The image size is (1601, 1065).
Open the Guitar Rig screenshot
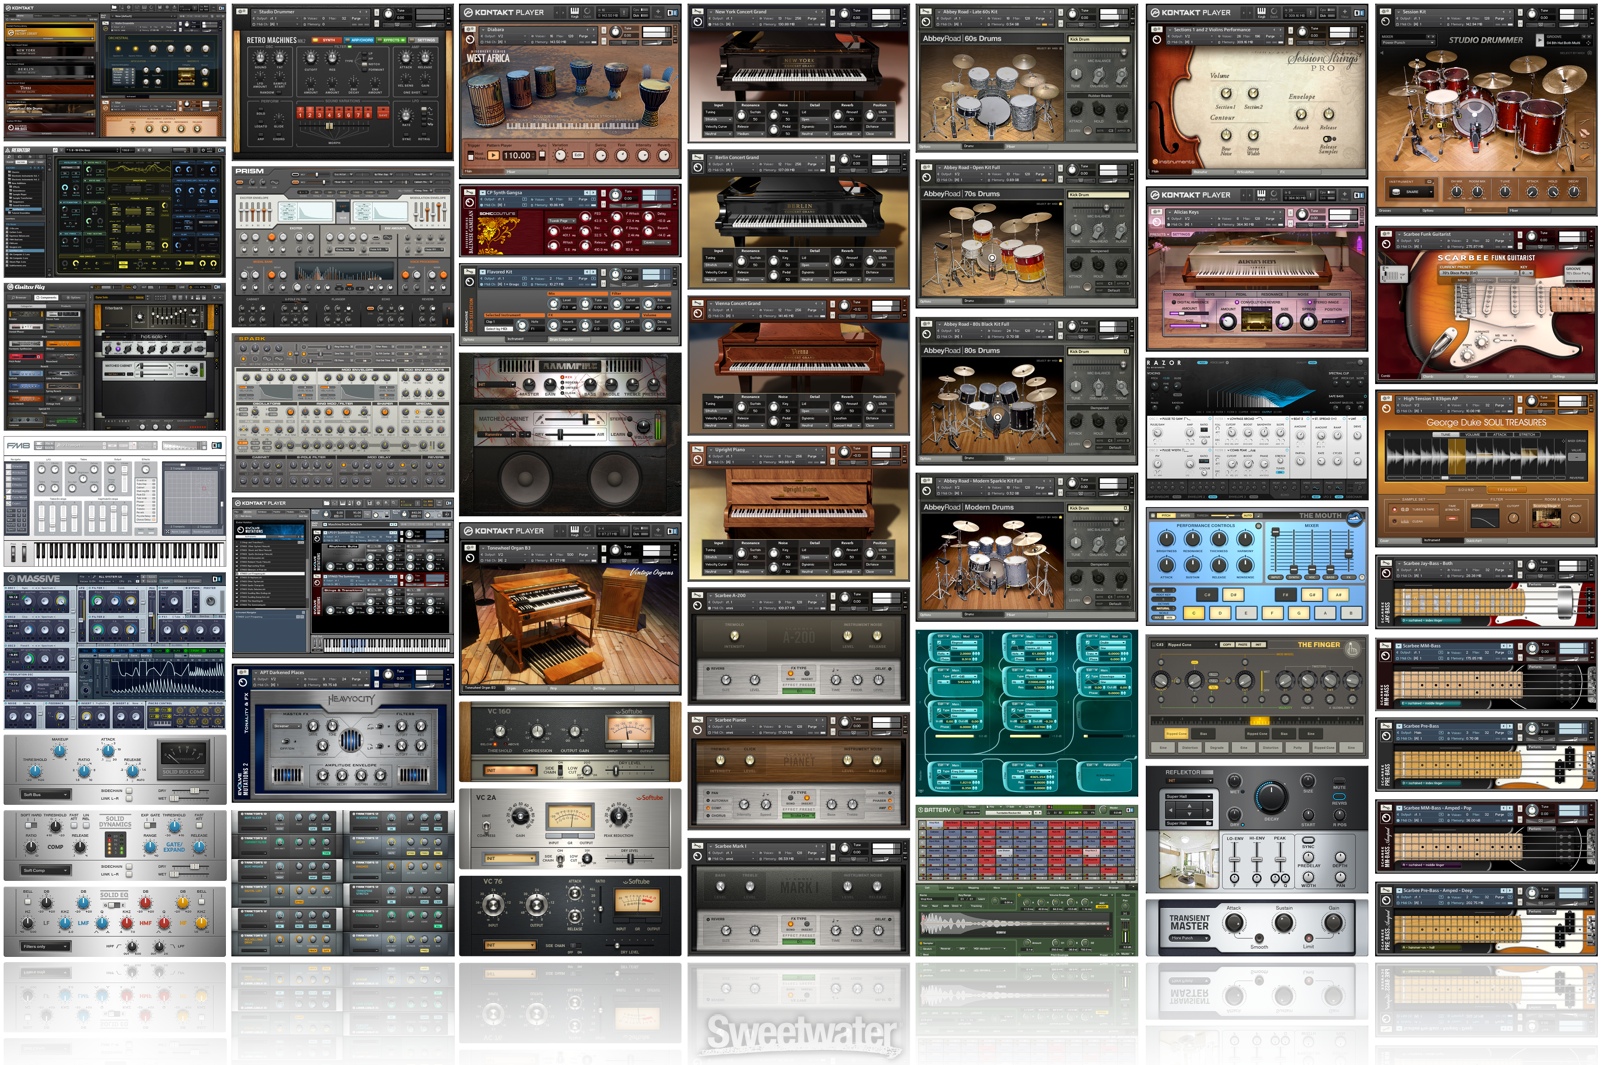(115, 357)
